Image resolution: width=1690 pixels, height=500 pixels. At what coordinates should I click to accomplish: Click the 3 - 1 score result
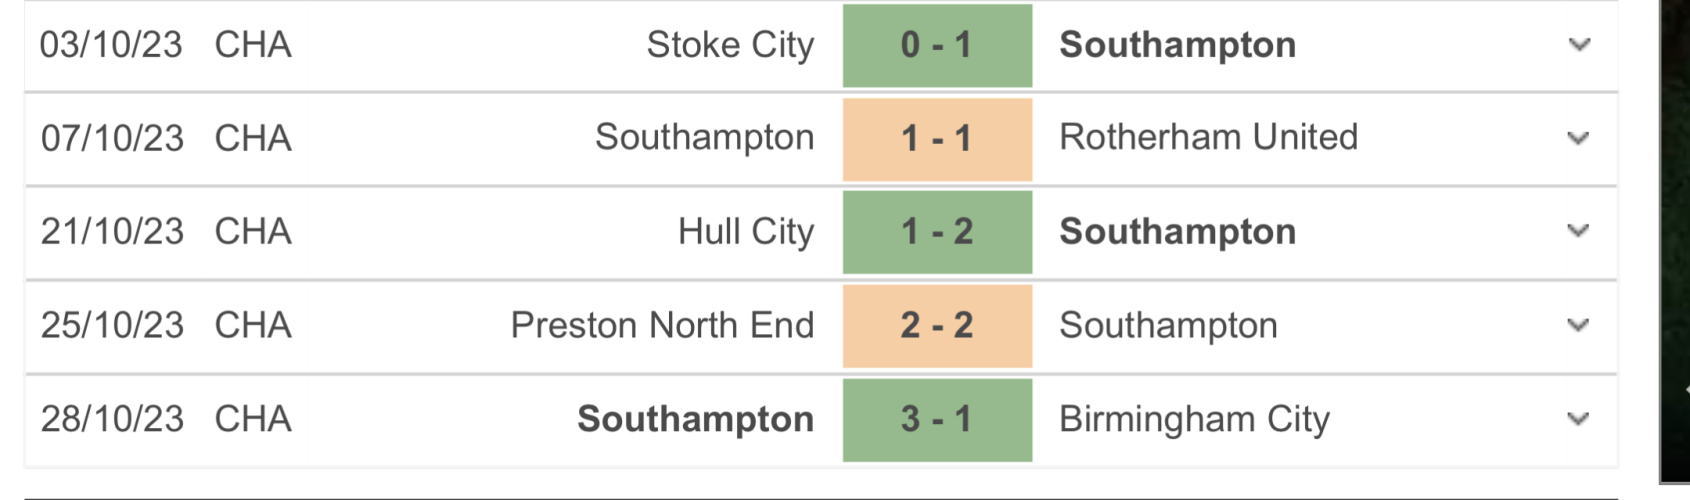(x=937, y=419)
